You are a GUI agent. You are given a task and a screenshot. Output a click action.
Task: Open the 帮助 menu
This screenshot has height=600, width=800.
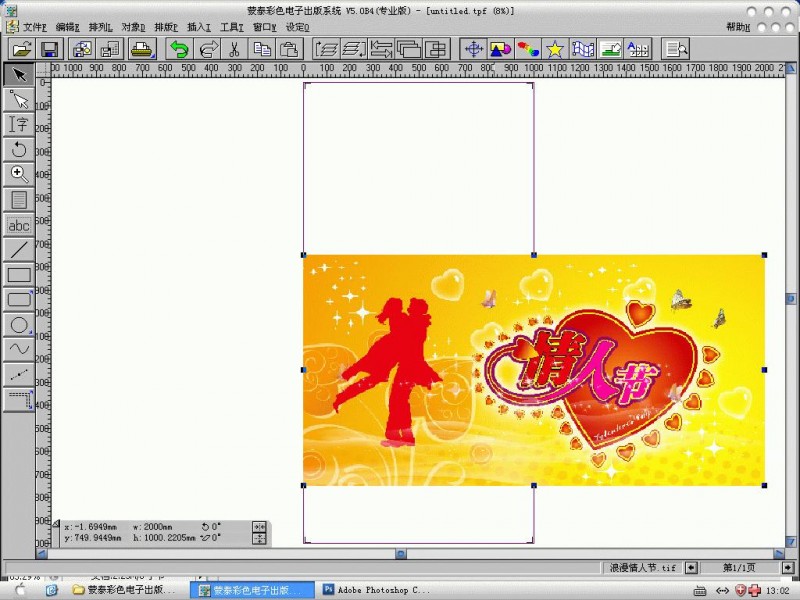click(x=736, y=27)
